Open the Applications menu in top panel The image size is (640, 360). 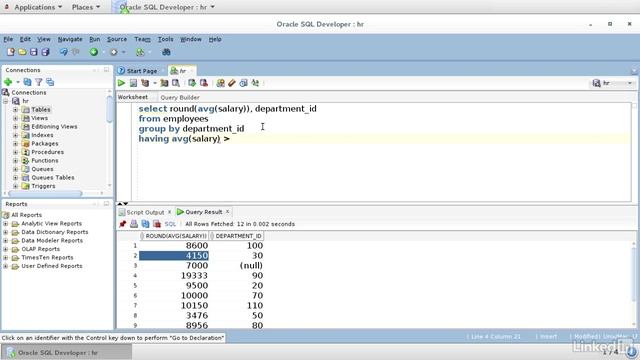[x=38, y=7]
